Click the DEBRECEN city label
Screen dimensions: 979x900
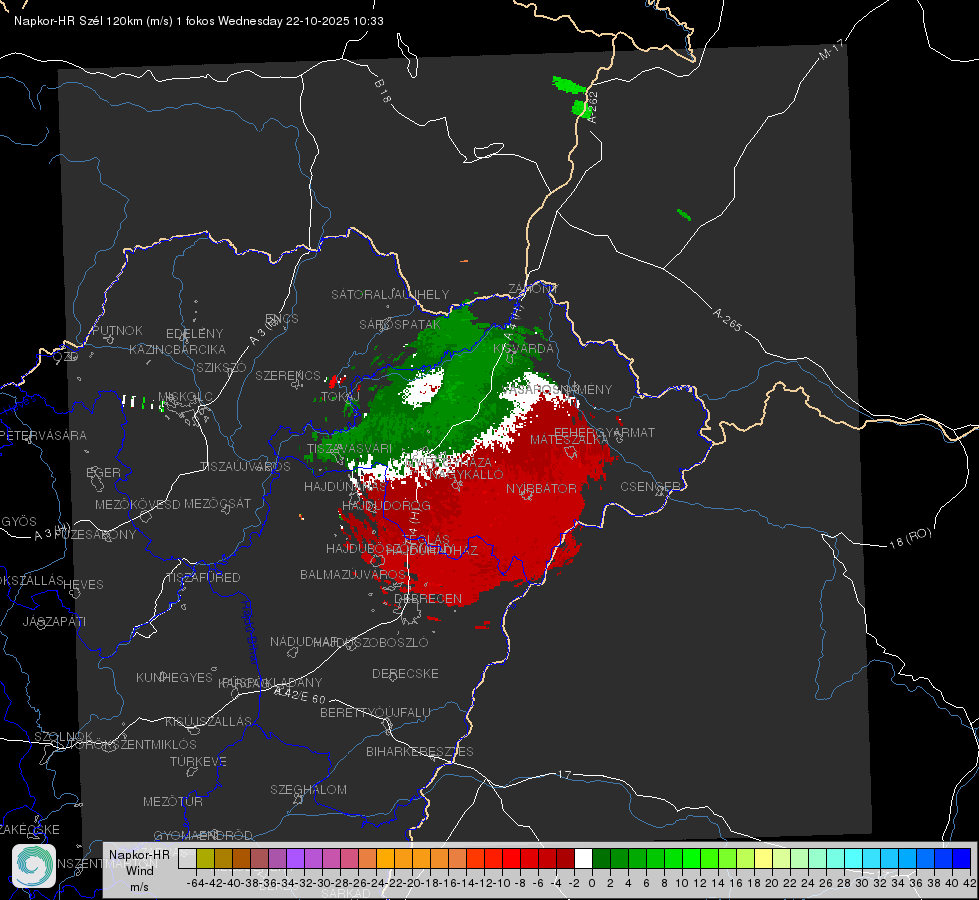(428, 598)
